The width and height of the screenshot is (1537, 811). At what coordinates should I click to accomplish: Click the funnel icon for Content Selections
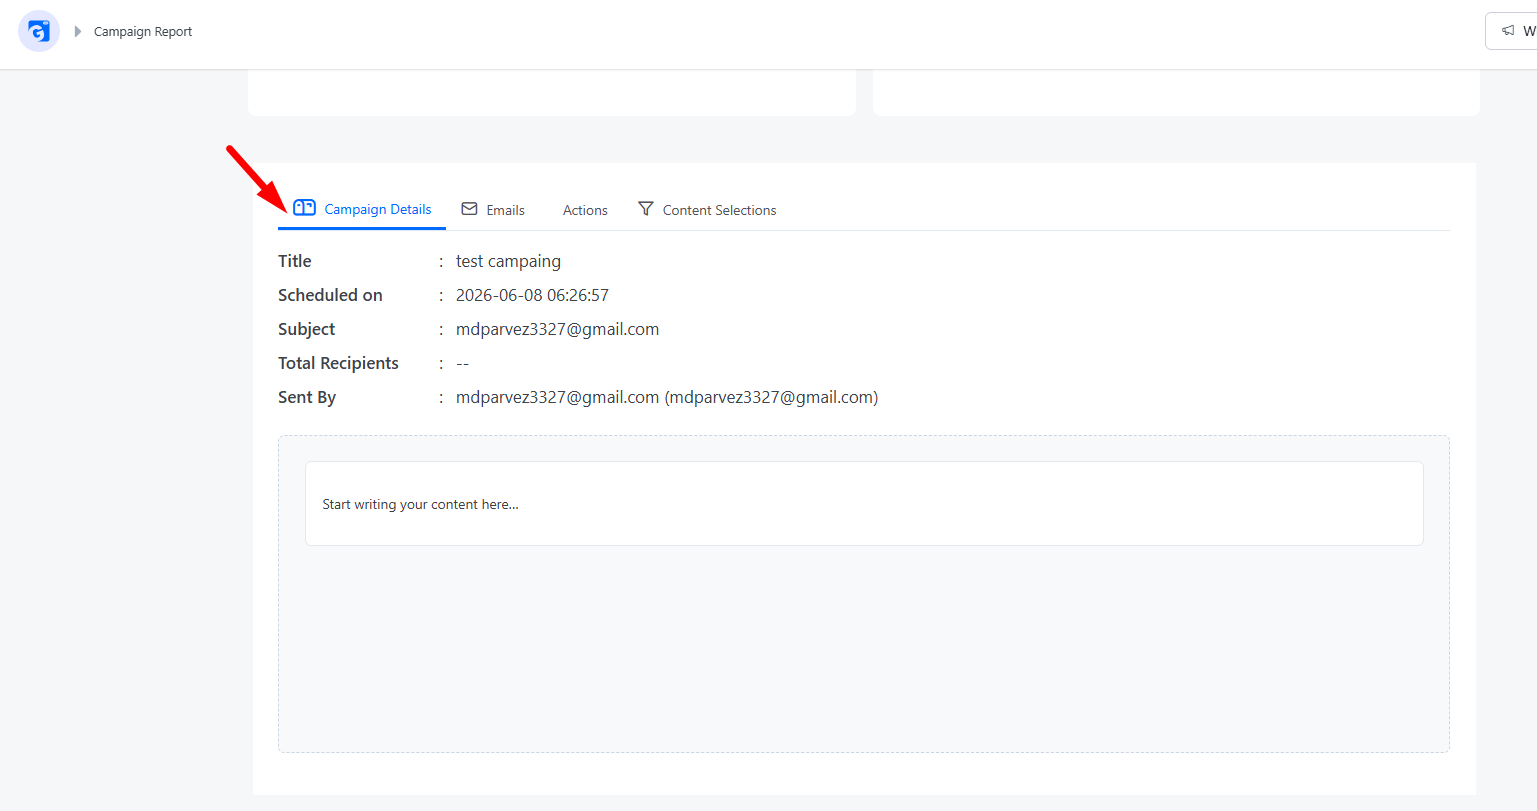click(646, 209)
